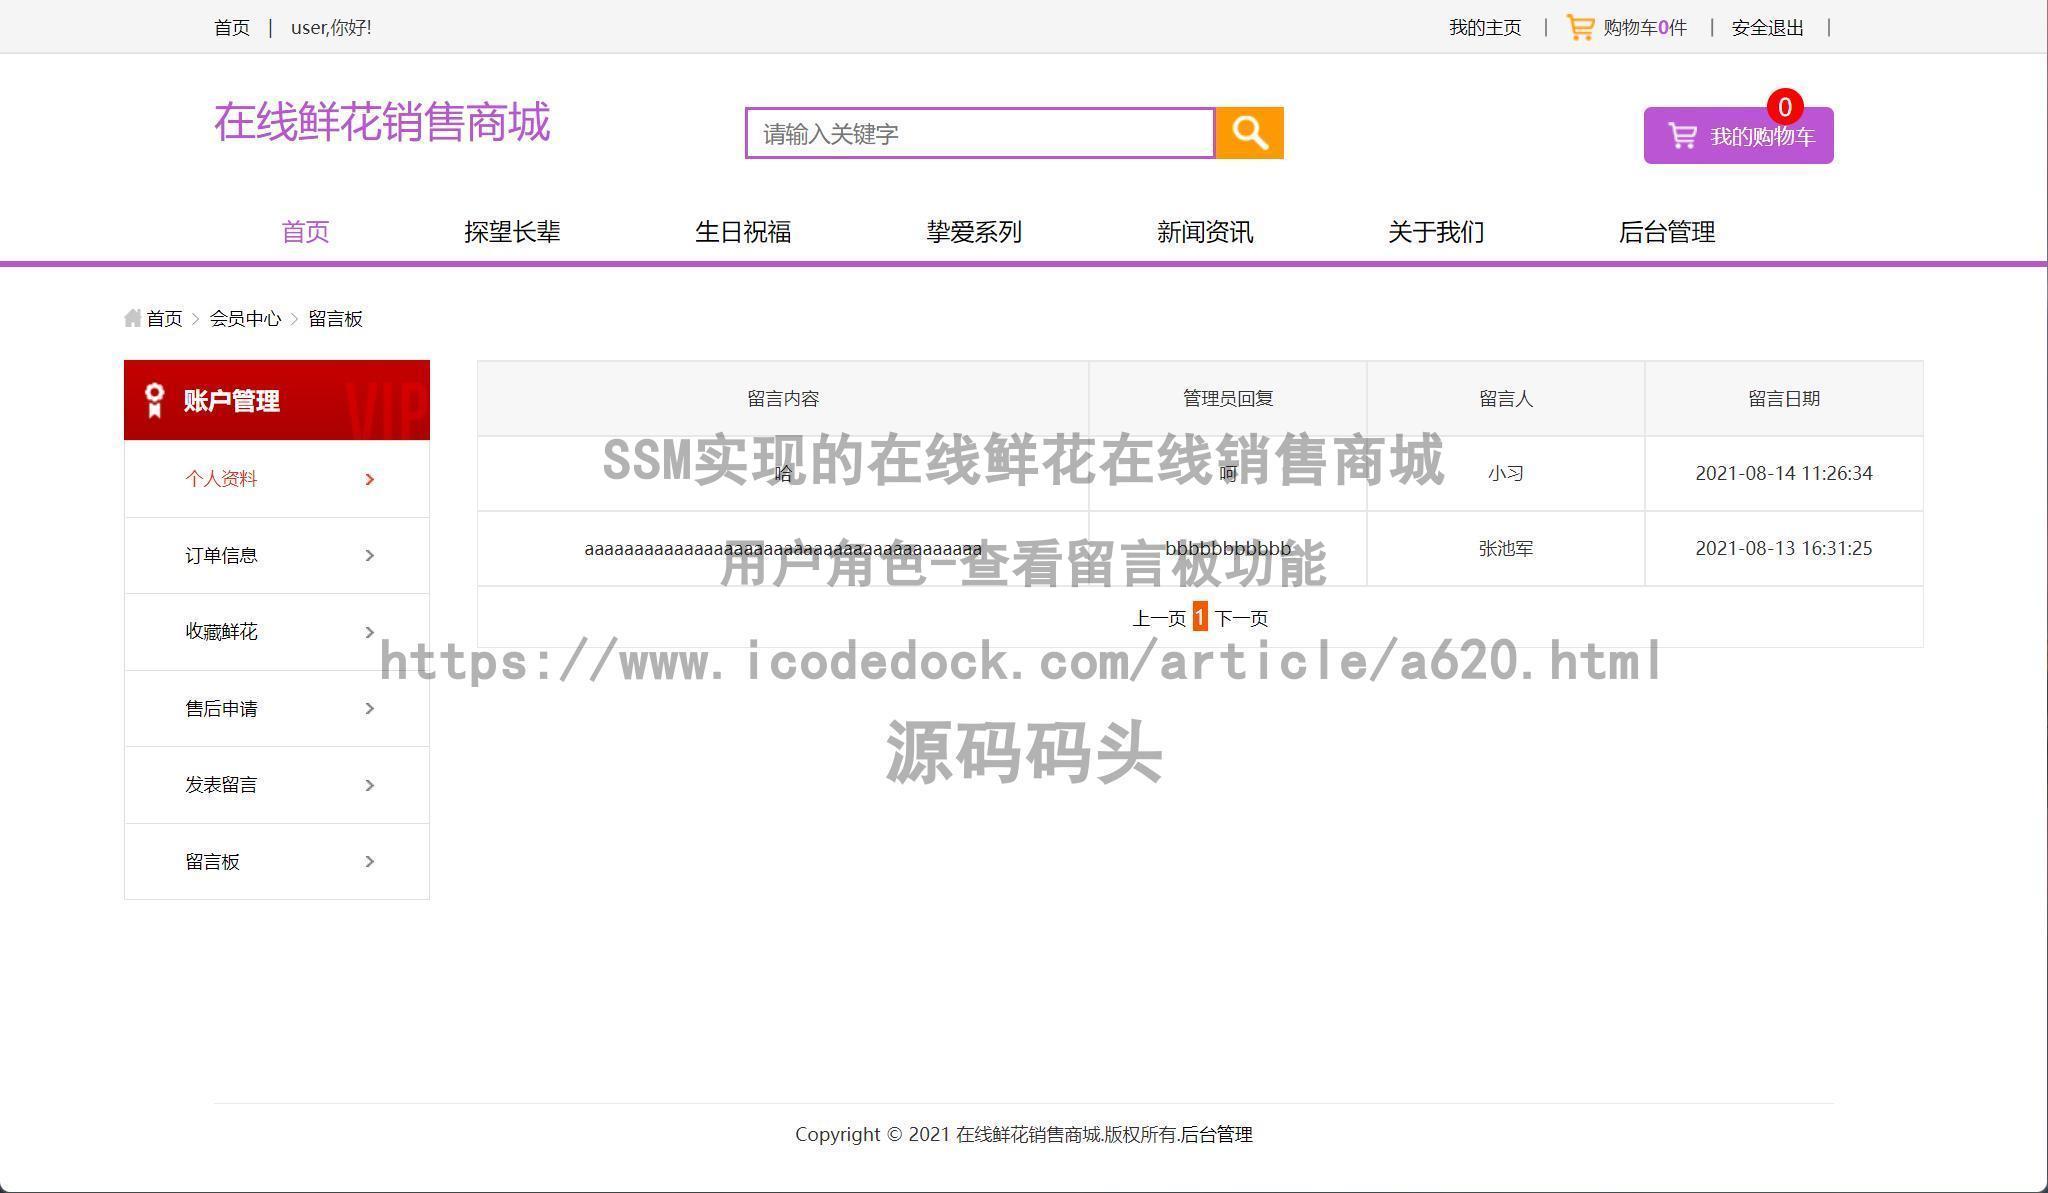The image size is (2048, 1193).
Task: Switch to the 挚爱系列 navigation tab
Action: pyautogui.click(x=972, y=231)
